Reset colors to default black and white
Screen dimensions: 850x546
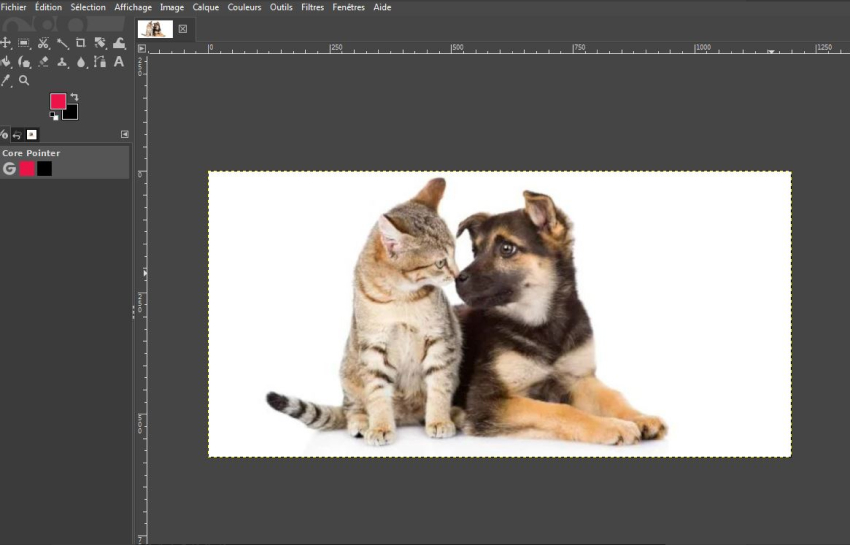coord(54,116)
